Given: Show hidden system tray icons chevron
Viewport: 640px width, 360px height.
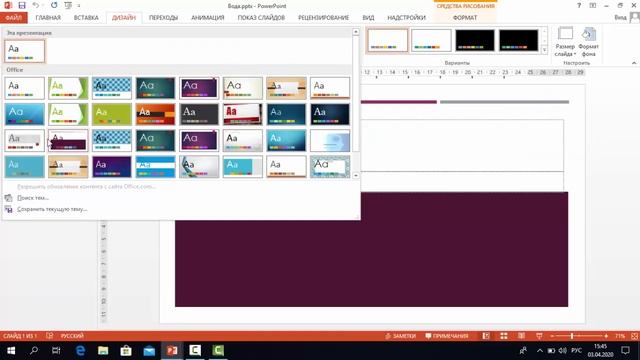Looking at the screenshot, I should click(x=540, y=351).
